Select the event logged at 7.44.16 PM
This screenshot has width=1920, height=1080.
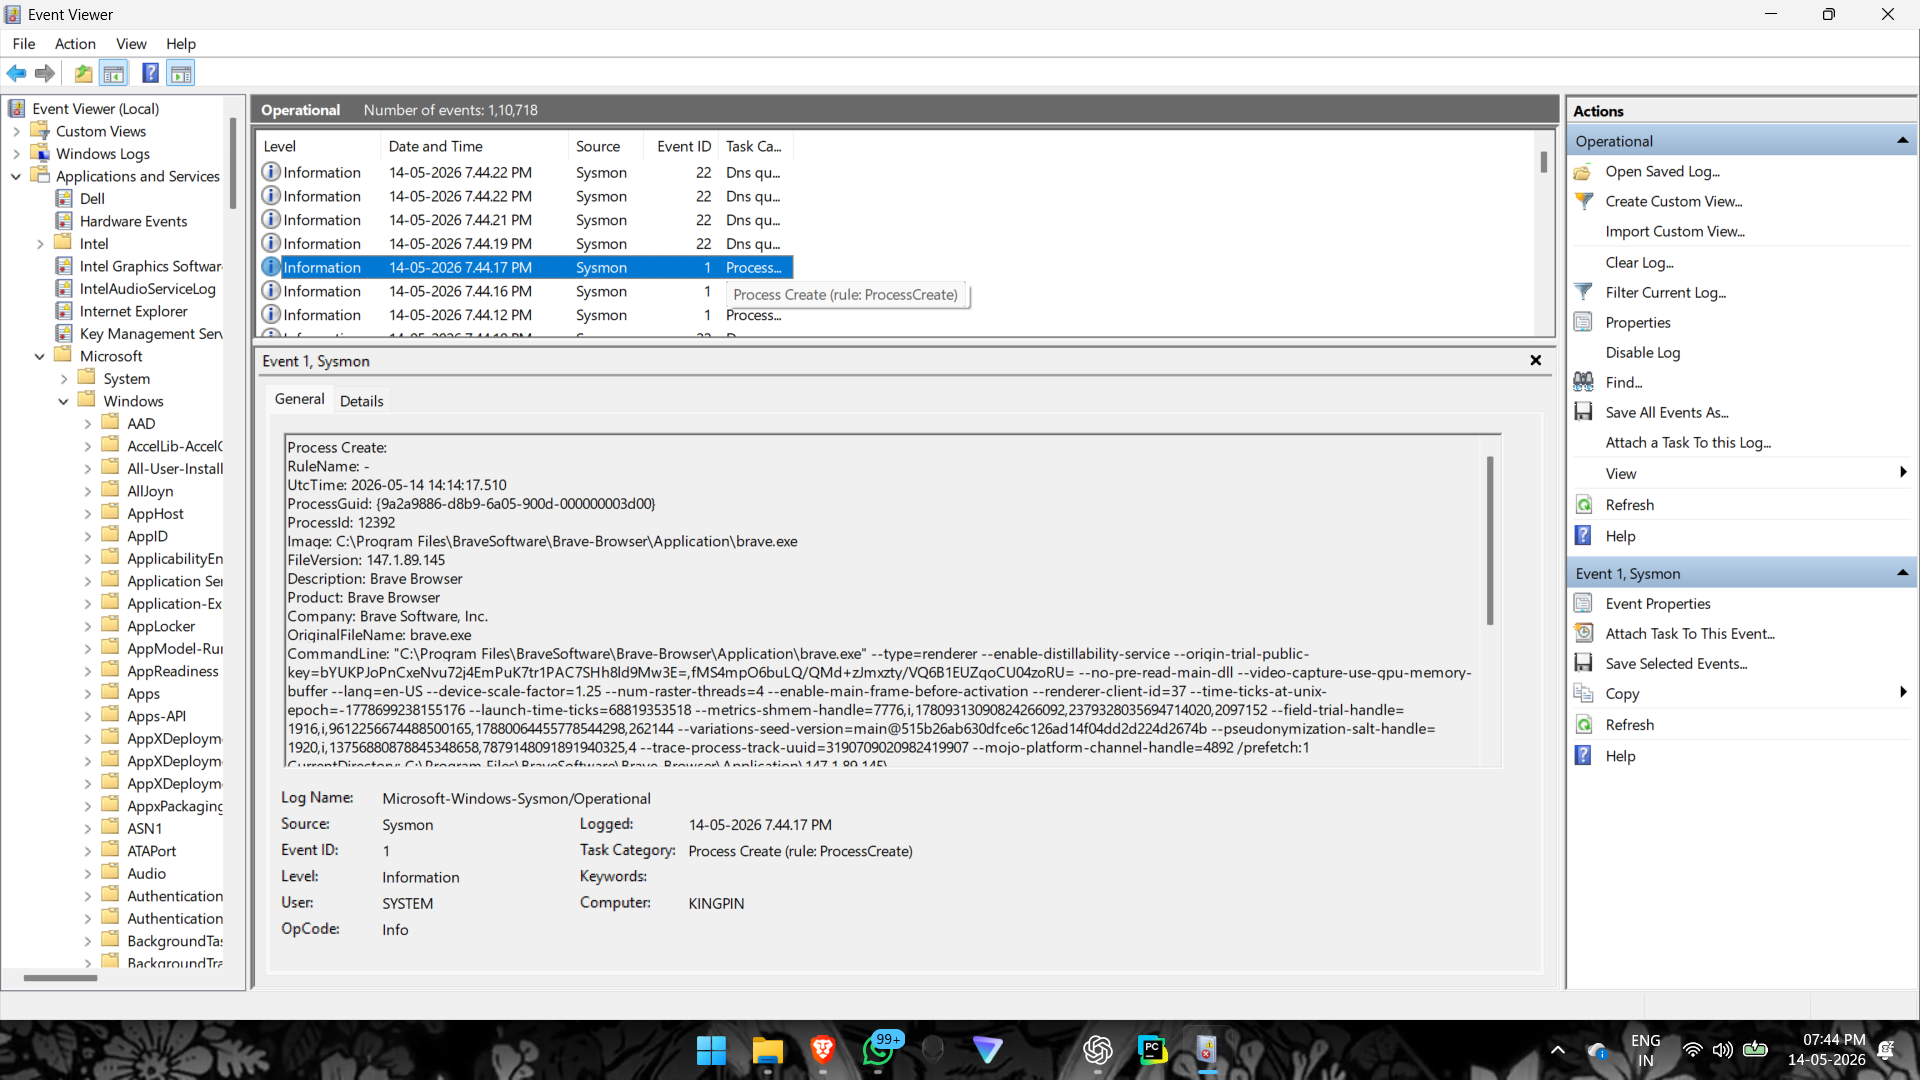coord(526,291)
